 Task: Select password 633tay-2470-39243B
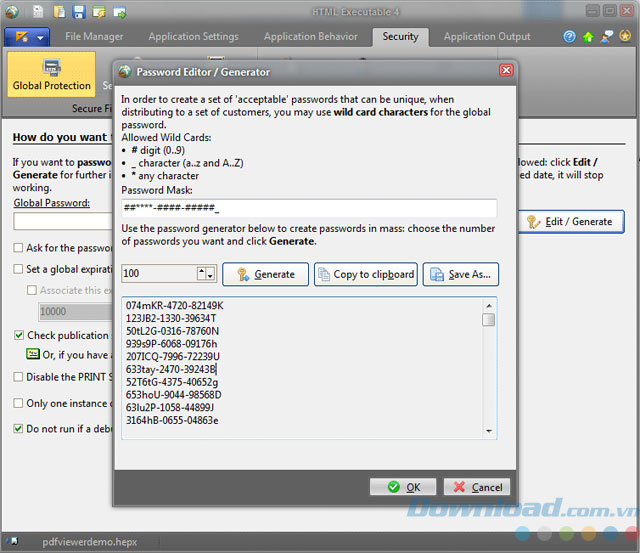coord(171,369)
